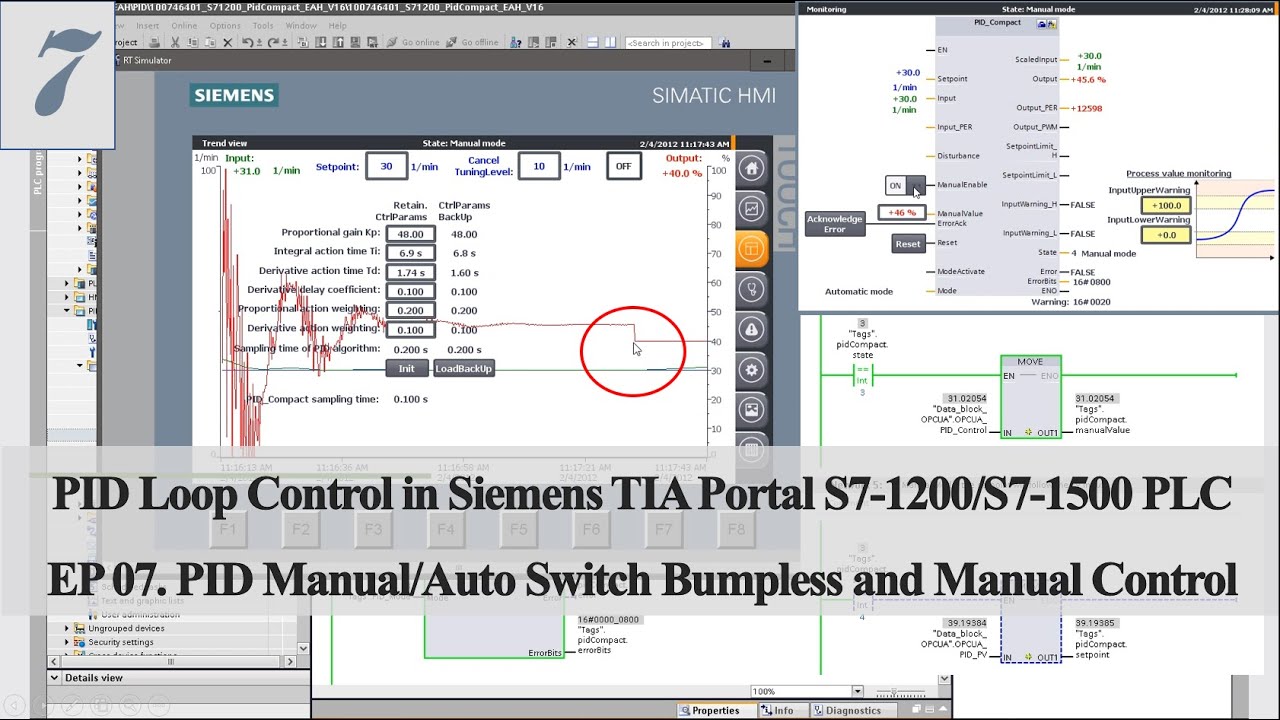Click the Proportional gain Kp field 48.00

pos(410,234)
